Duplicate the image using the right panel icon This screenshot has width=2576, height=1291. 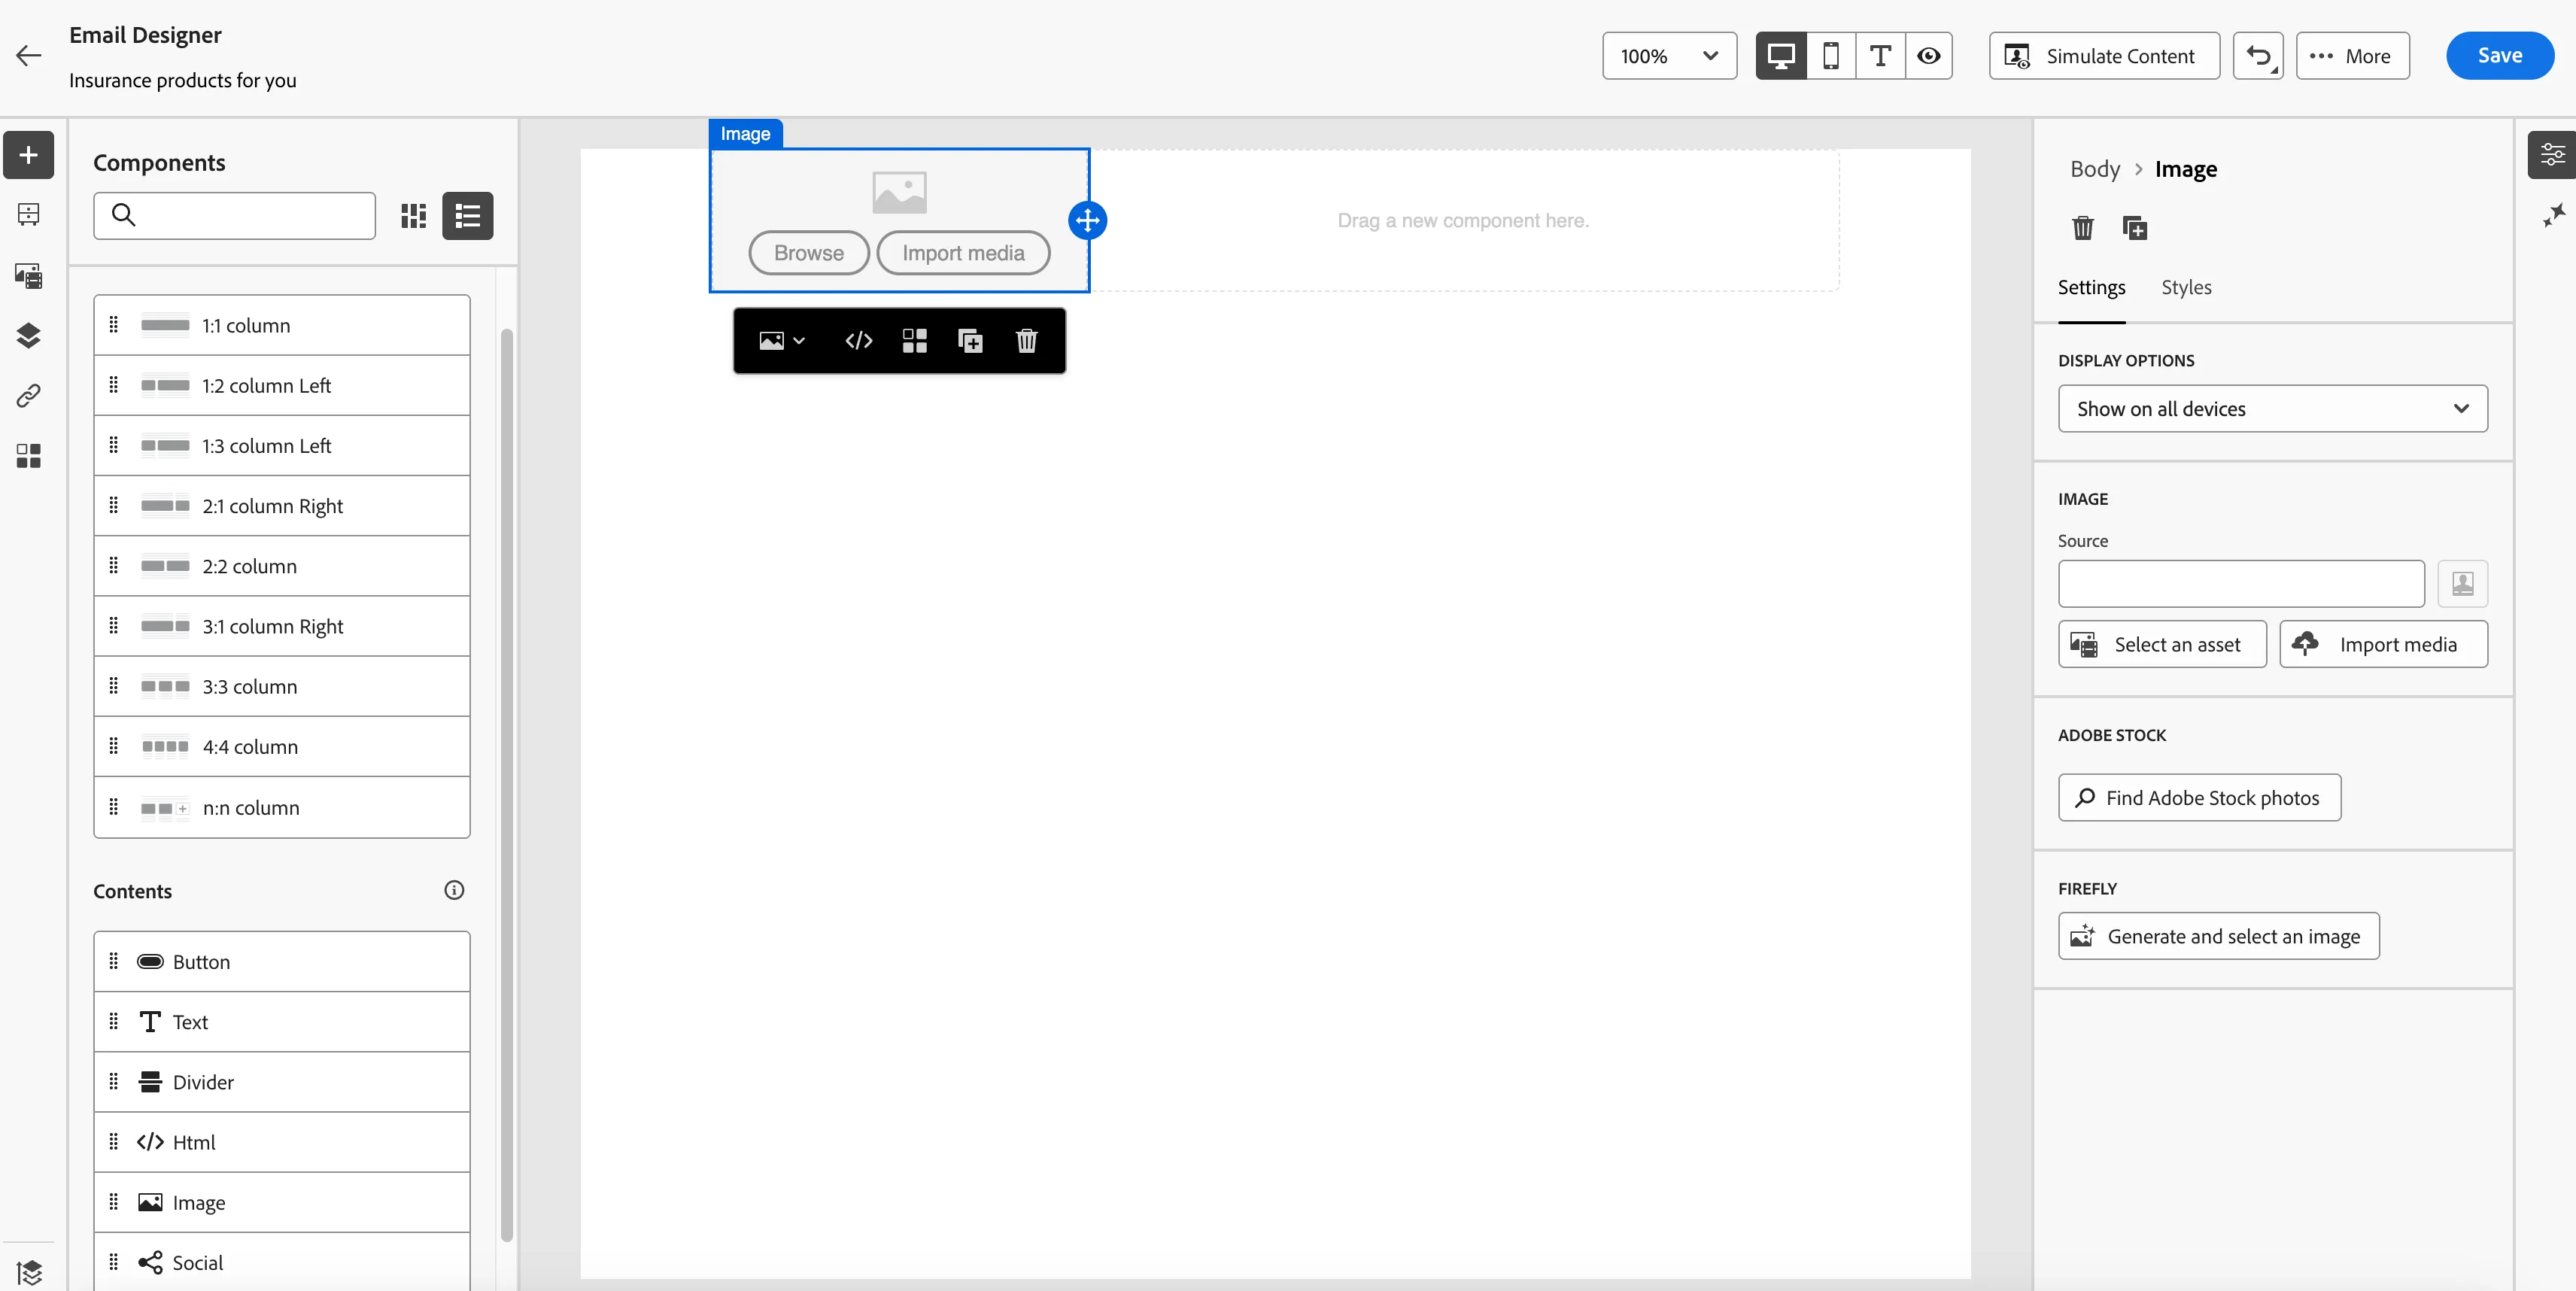pos(2135,228)
